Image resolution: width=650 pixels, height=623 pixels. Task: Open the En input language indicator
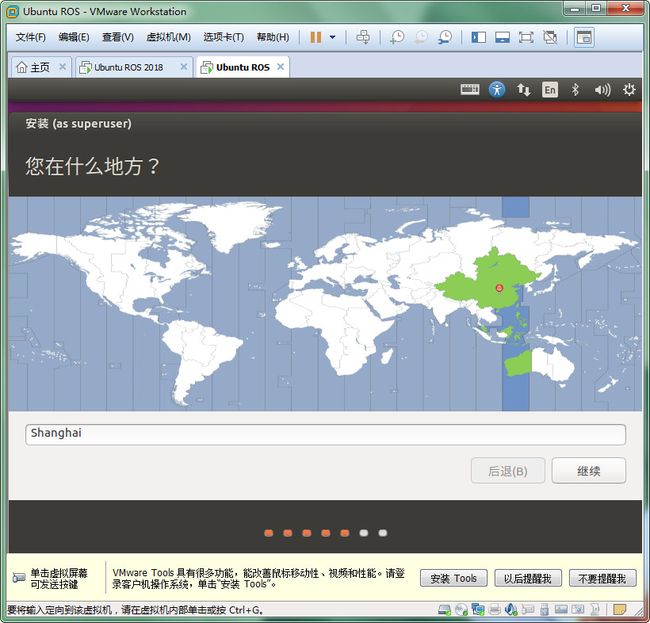tap(550, 90)
